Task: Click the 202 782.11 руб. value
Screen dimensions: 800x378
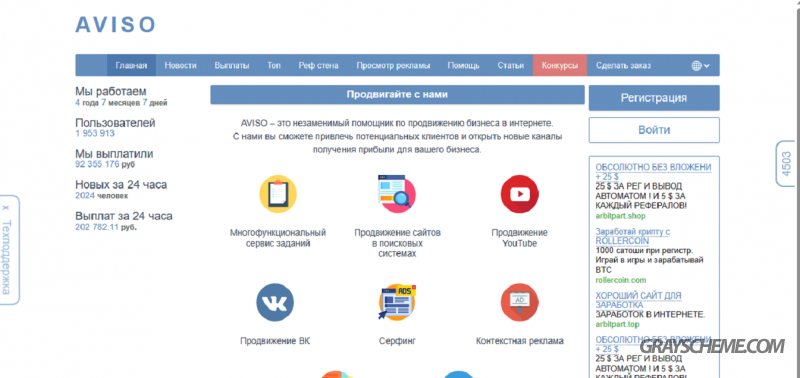Action: (106, 227)
